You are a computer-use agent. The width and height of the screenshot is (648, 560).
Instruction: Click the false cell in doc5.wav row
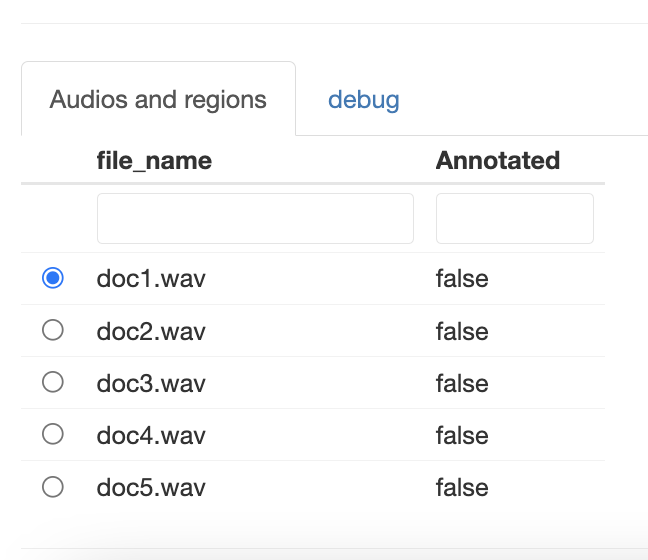tap(462, 488)
